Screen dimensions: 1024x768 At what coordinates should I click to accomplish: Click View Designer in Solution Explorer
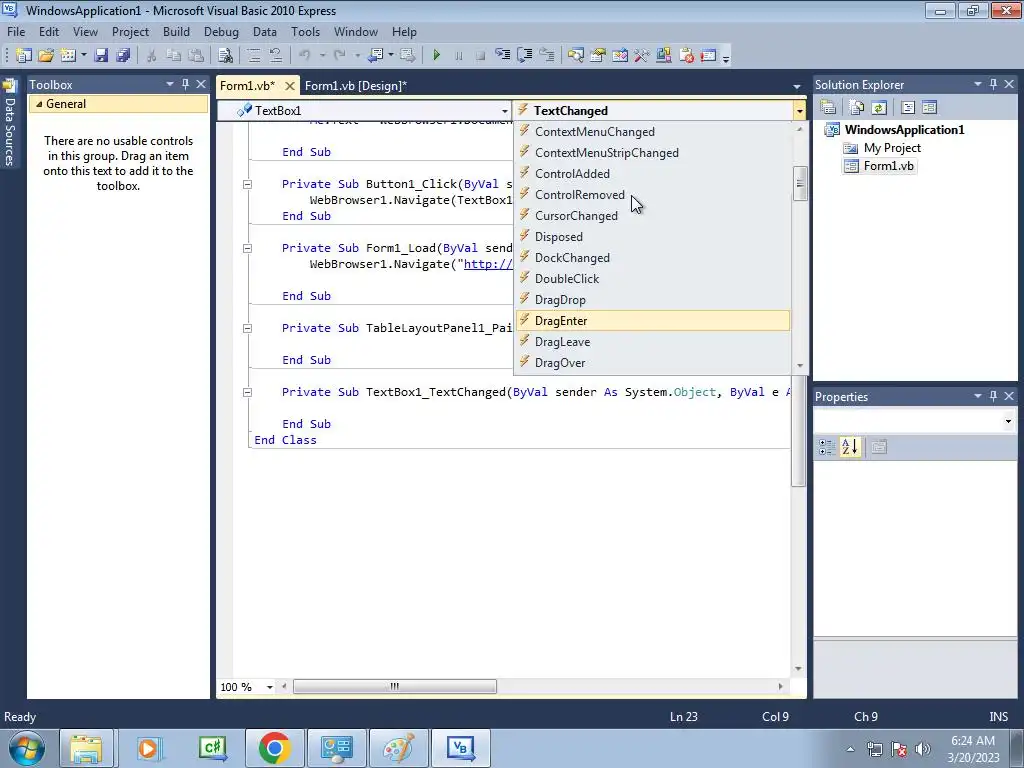(930, 107)
